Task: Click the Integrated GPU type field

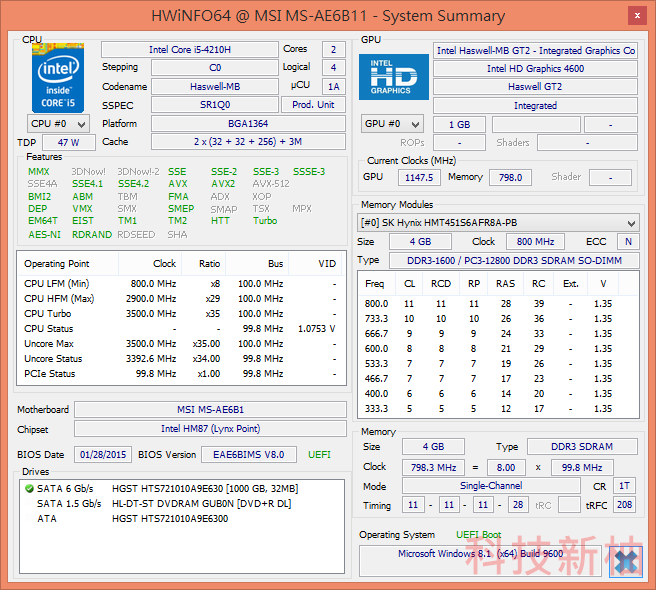Action: click(x=535, y=105)
